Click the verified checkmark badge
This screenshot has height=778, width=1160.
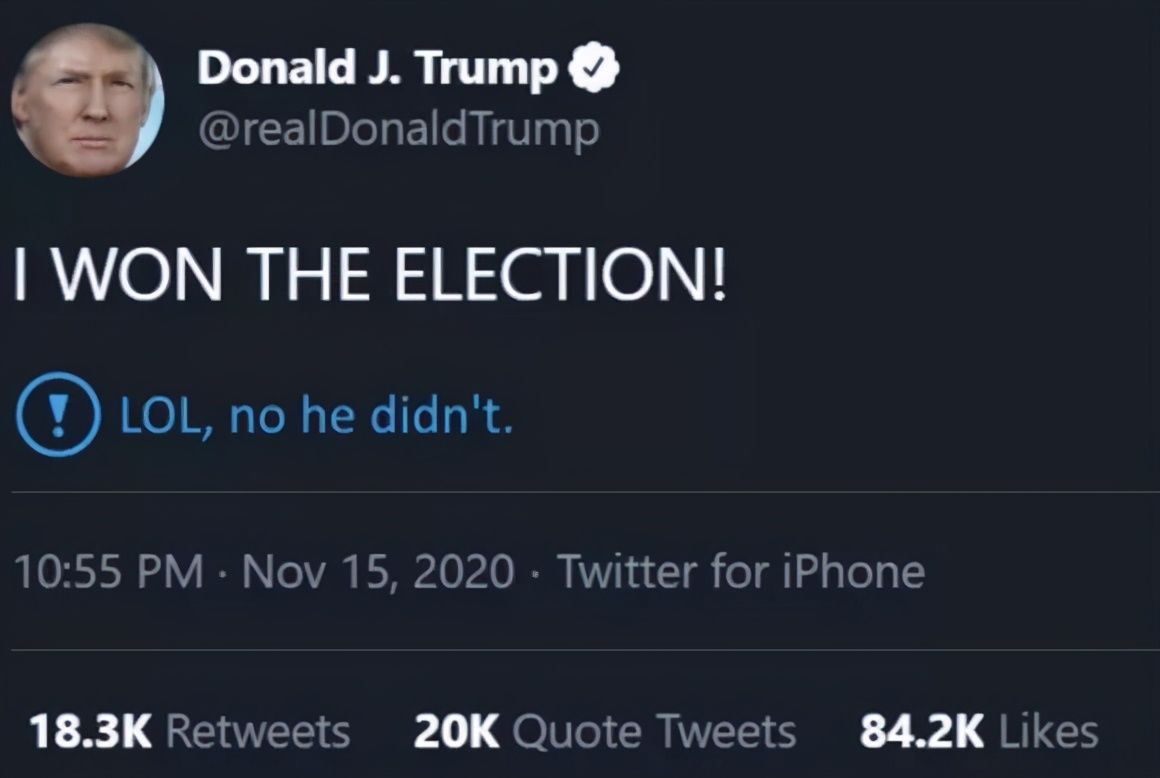595,69
